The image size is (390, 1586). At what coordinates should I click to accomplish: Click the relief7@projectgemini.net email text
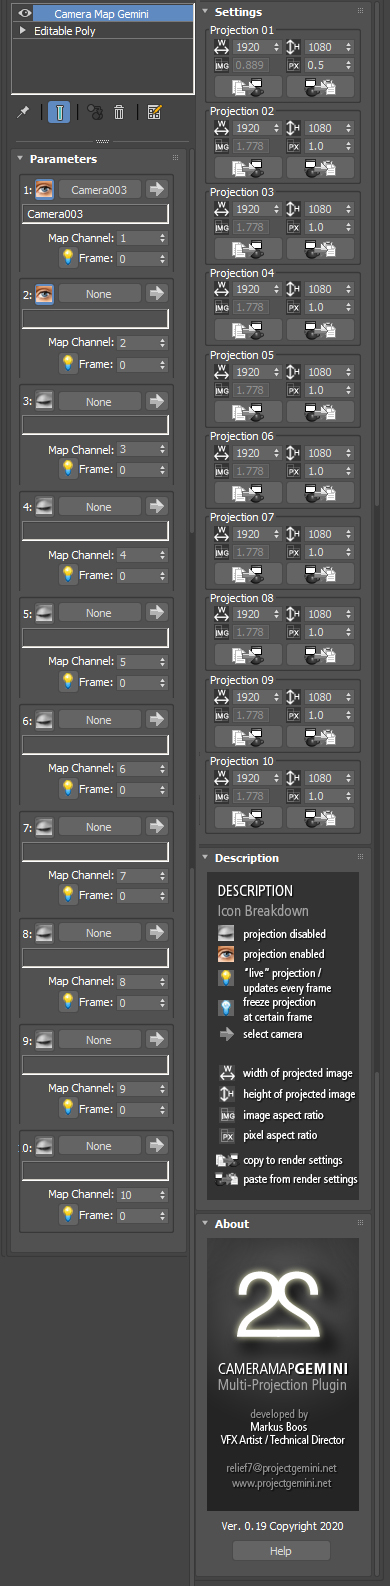[281, 1468]
